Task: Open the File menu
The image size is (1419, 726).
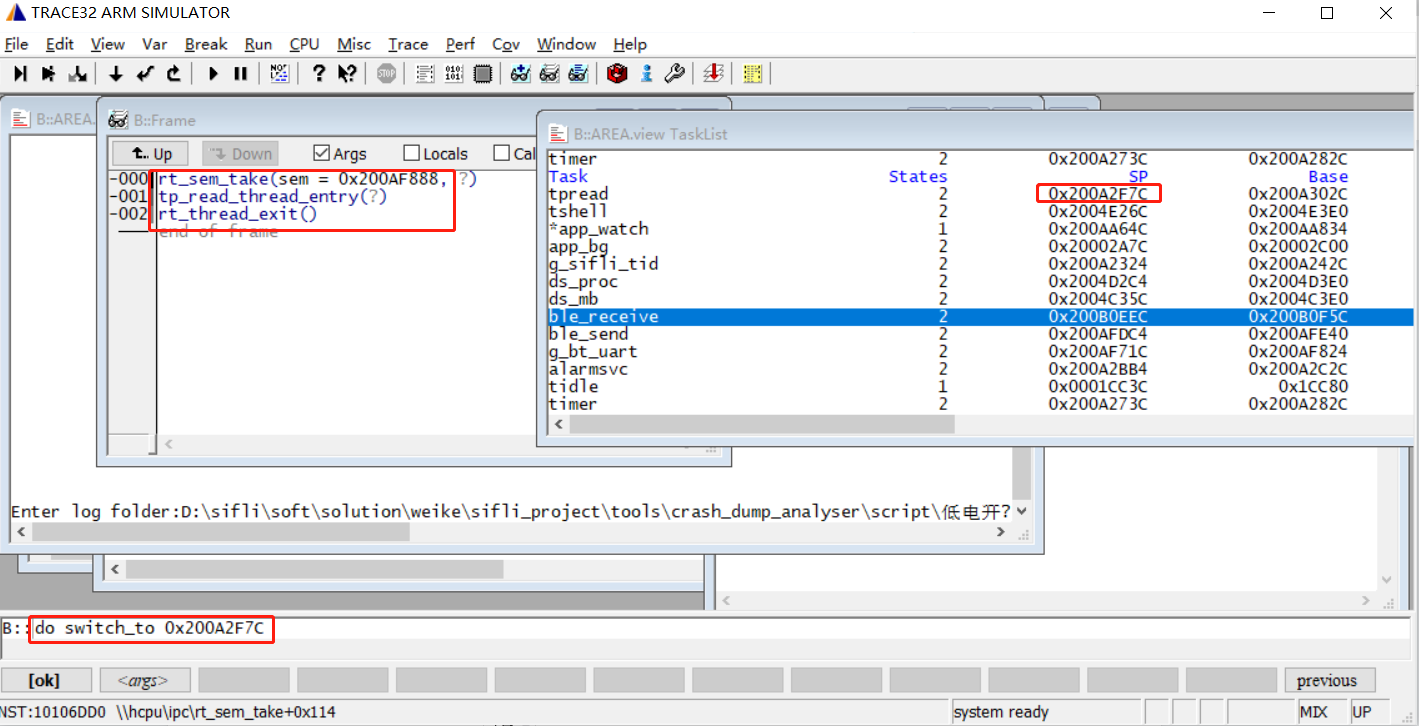Action: (x=16, y=44)
